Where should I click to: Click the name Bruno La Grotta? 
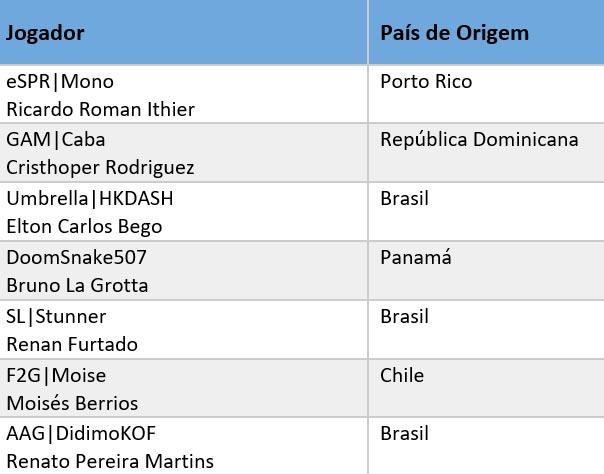pyautogui.click(x=77, y=285)
